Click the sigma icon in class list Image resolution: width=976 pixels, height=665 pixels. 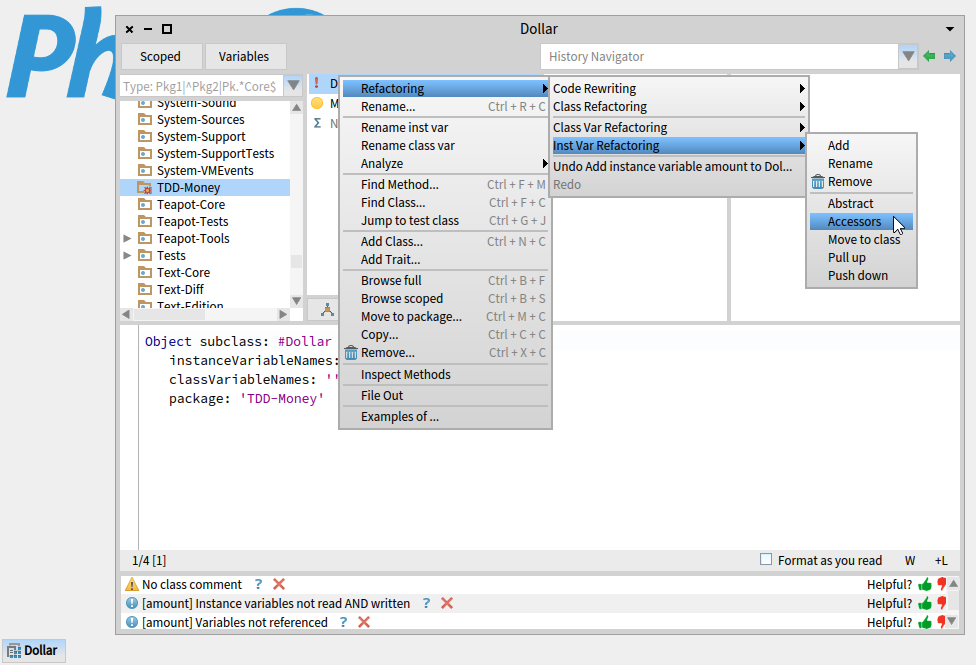317,123
